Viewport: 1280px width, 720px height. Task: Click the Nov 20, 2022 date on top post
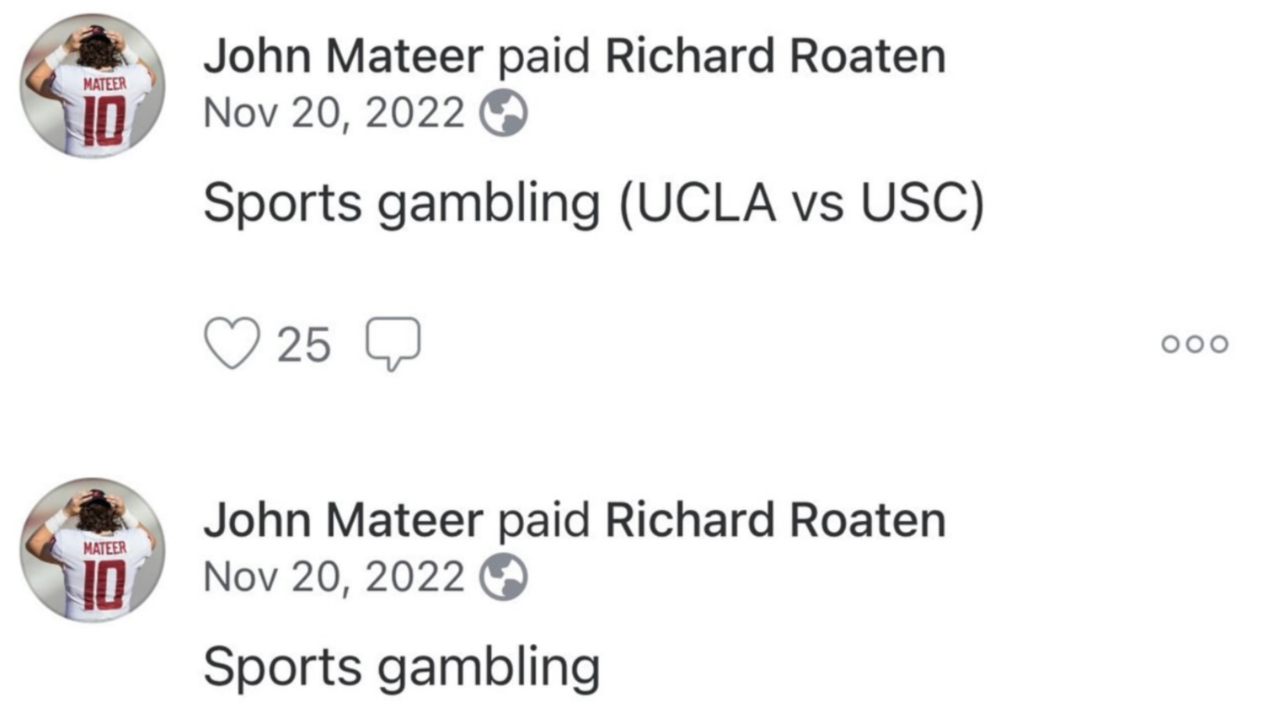334,115
